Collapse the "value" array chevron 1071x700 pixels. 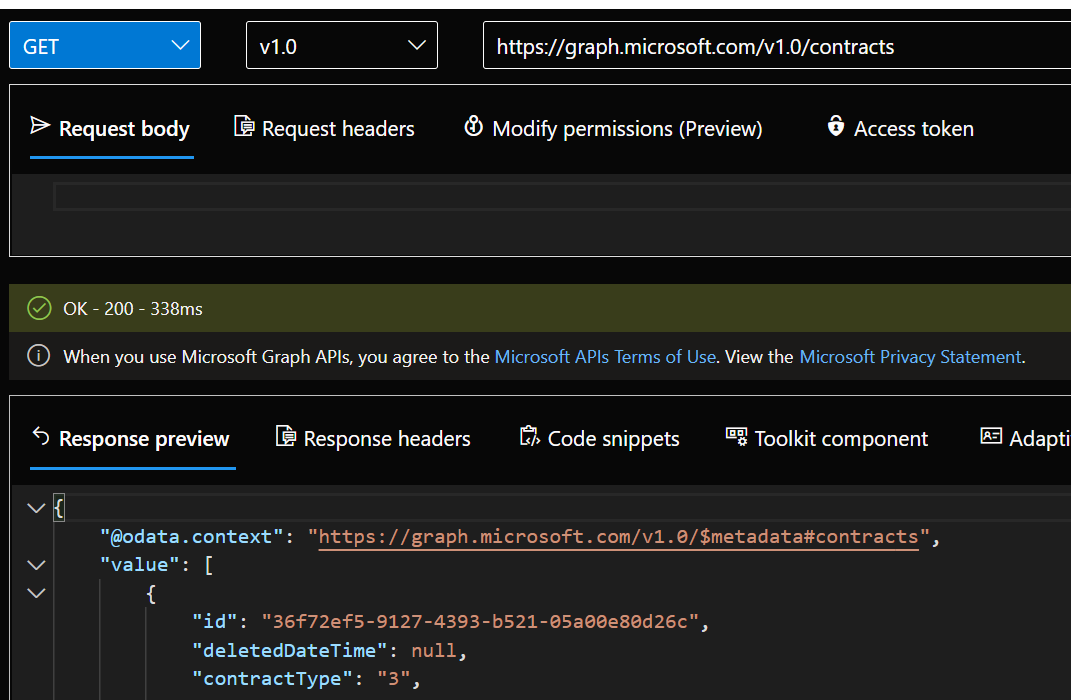point(36,565)
